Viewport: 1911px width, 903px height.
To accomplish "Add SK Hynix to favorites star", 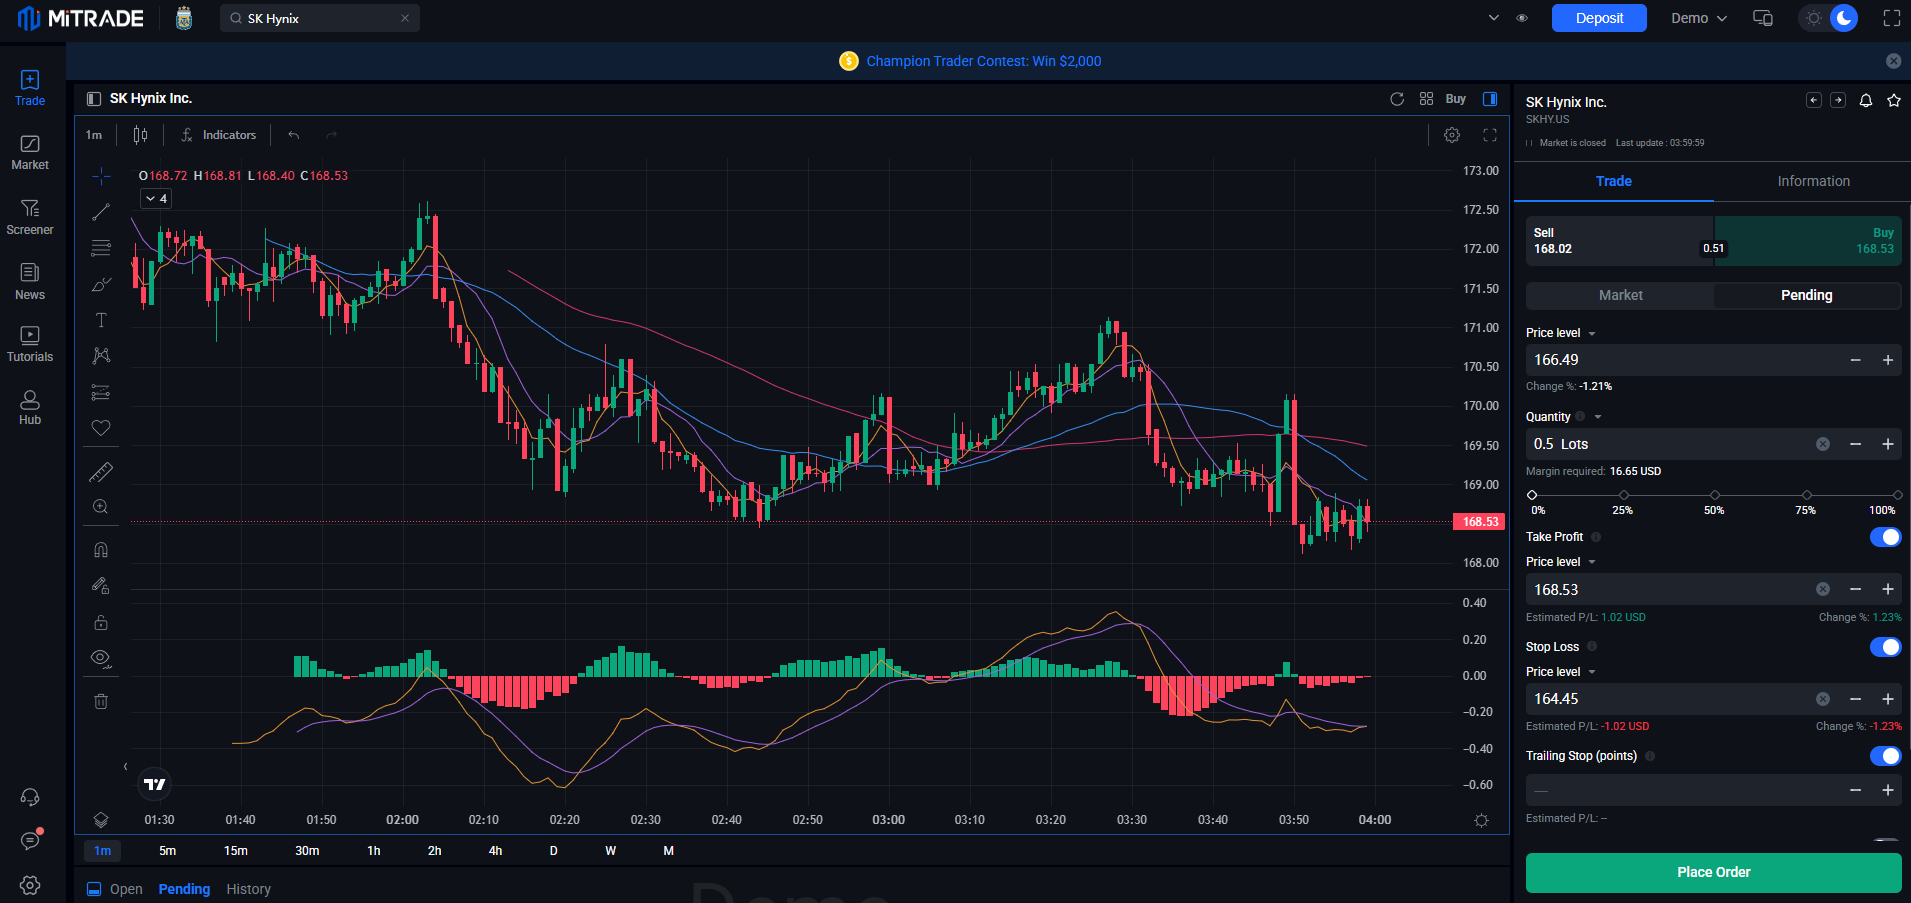I will tap(1894, 101).
